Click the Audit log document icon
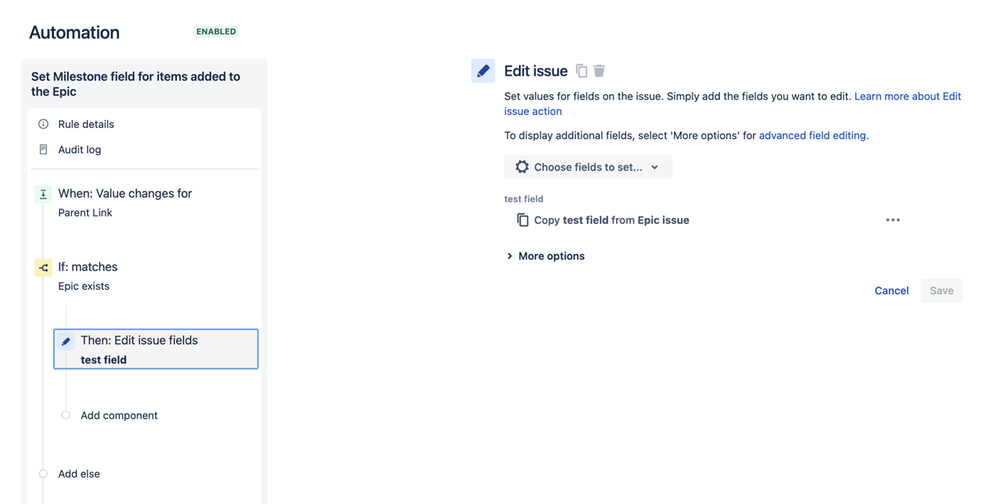Image resolution: width=999 pixels, height=504 pixels. pyautogui.click(x=43, y=150)
